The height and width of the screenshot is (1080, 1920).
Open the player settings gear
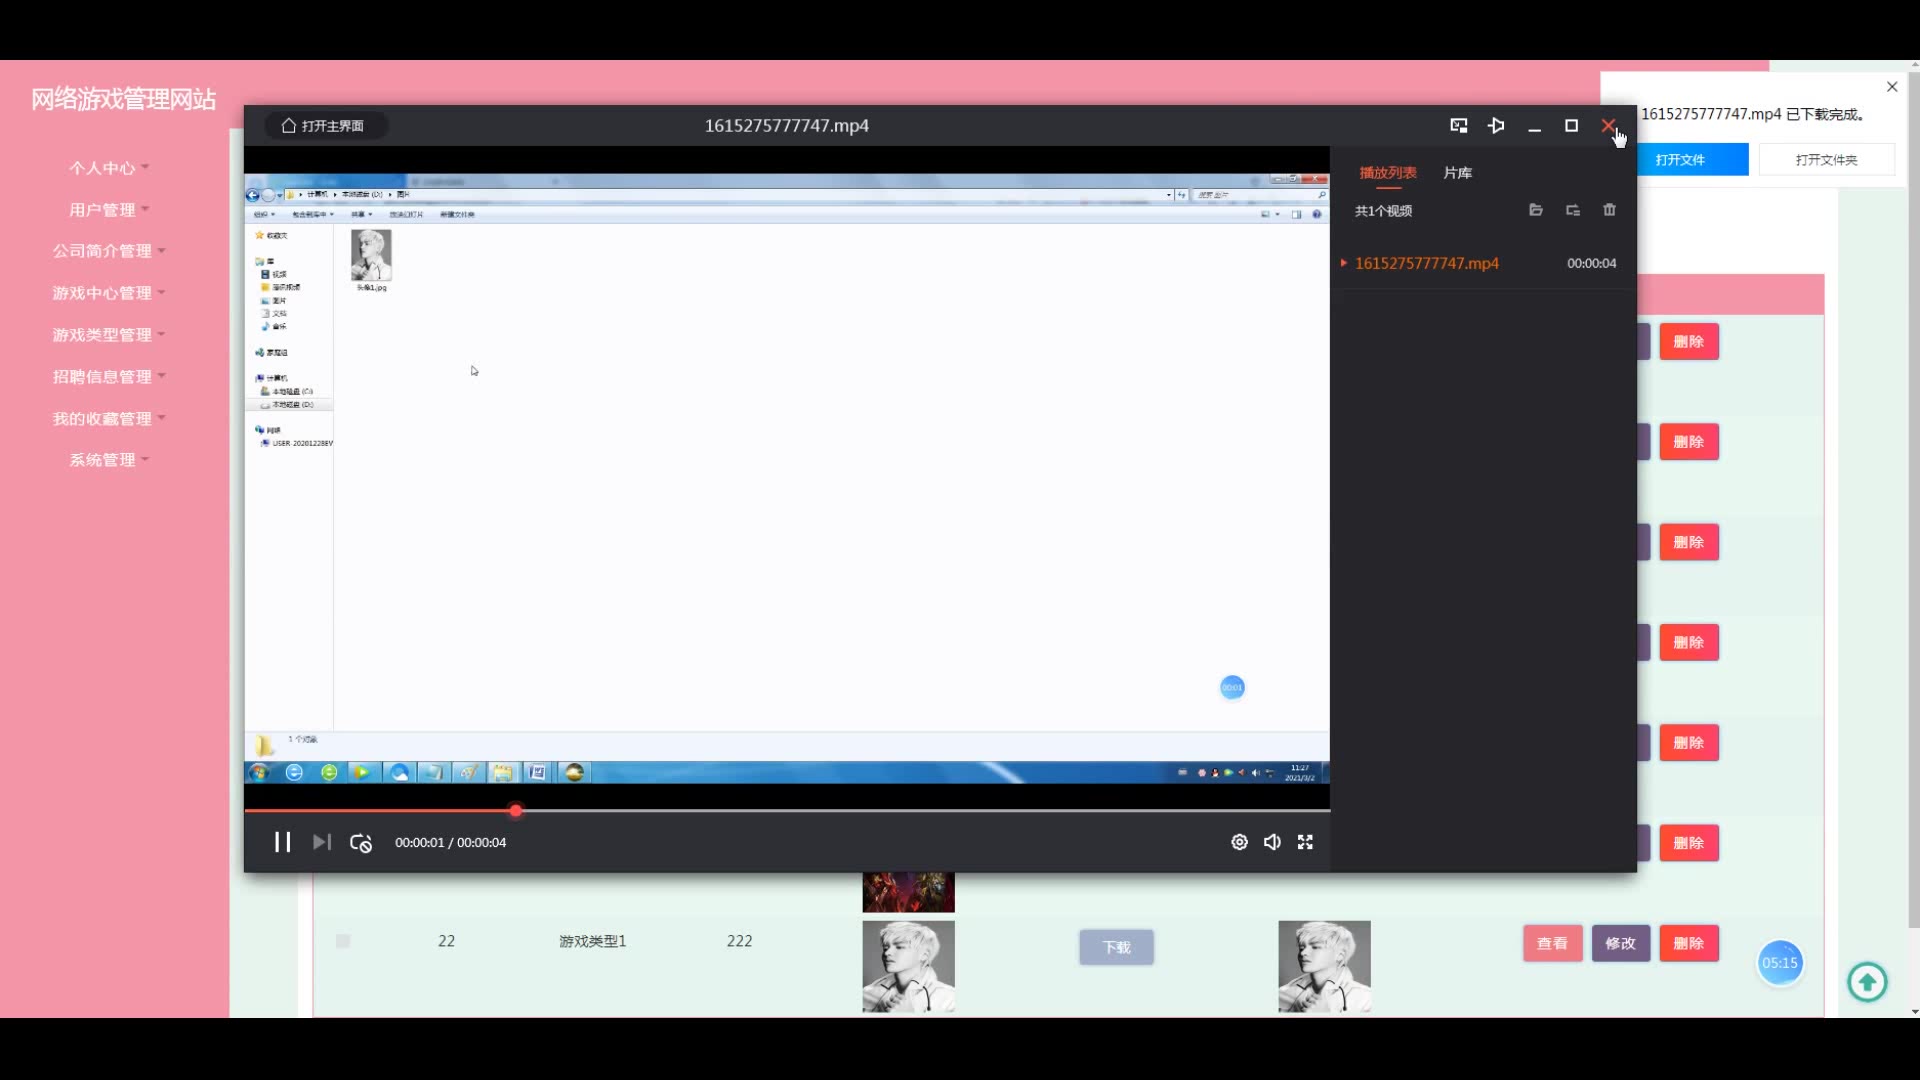click(1239, 842)
